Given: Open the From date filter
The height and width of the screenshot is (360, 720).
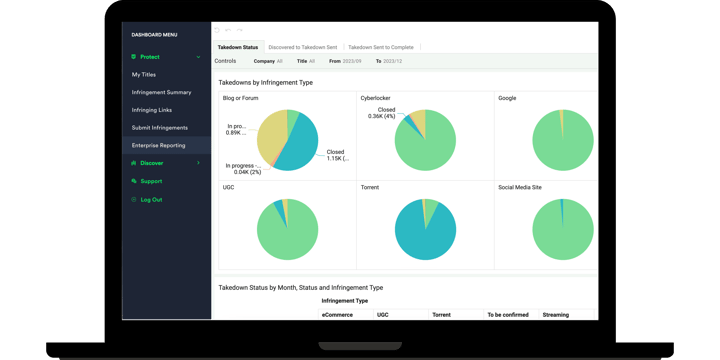Looking at the screenshot, I should coord(345,61).
